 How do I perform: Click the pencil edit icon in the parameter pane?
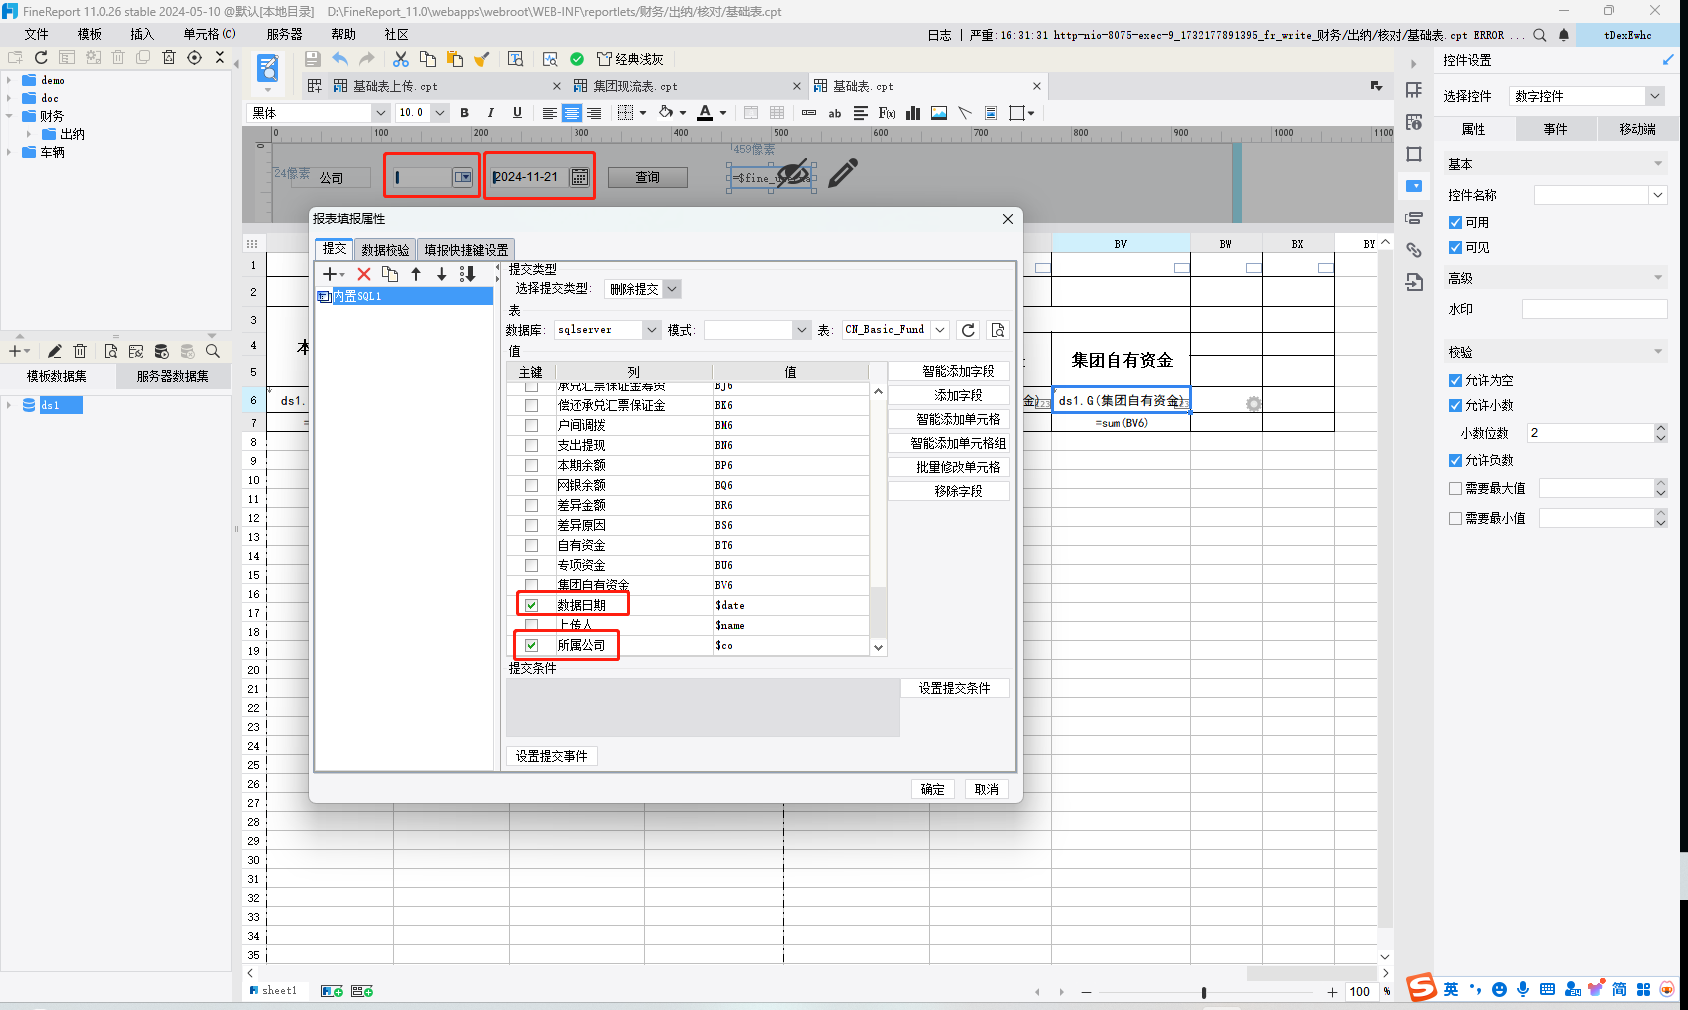(x=843, y=173)
